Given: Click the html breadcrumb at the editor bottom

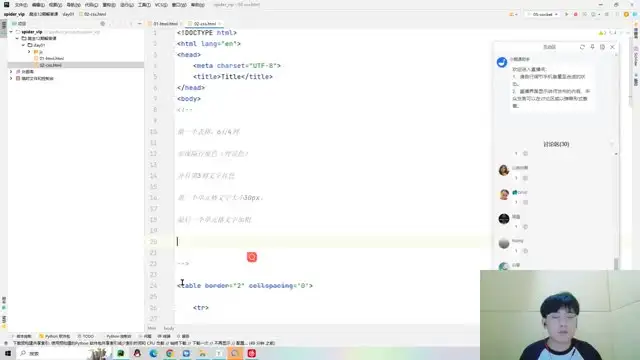Looking at the screenshot, I should [152, 328].
